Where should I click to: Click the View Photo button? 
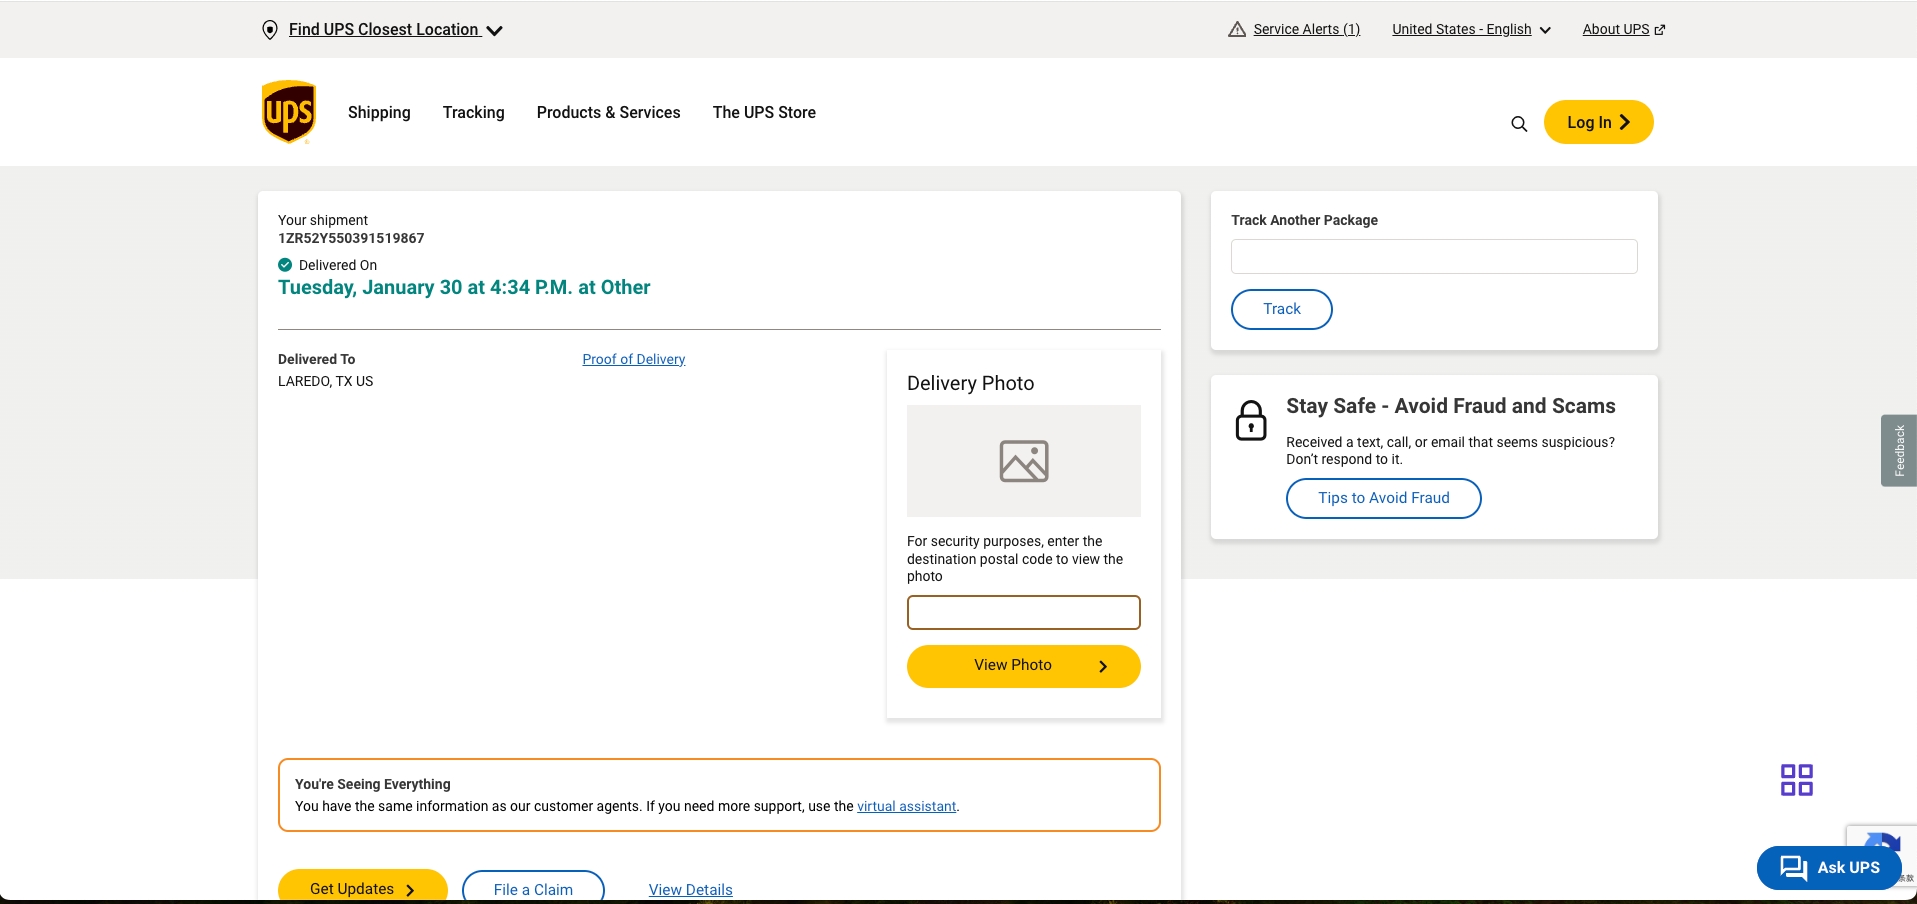click(1023, 666)
